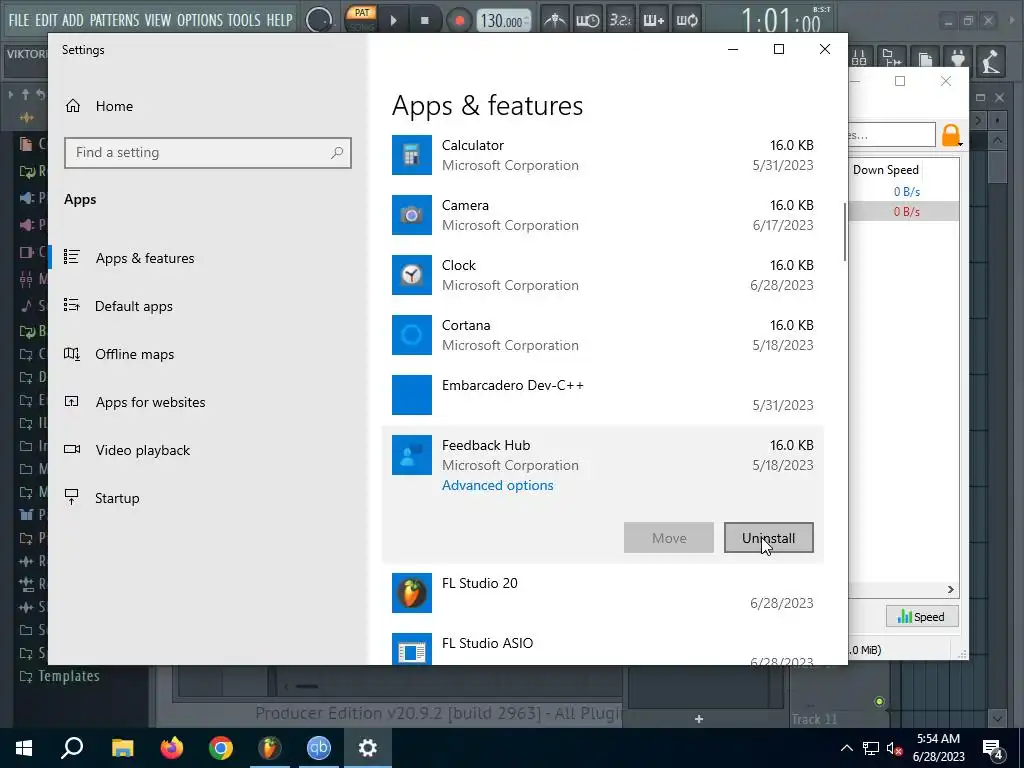1024x768 pixels.
Task: Click the Settings app list scrollbar
Action: coord(845,232)
